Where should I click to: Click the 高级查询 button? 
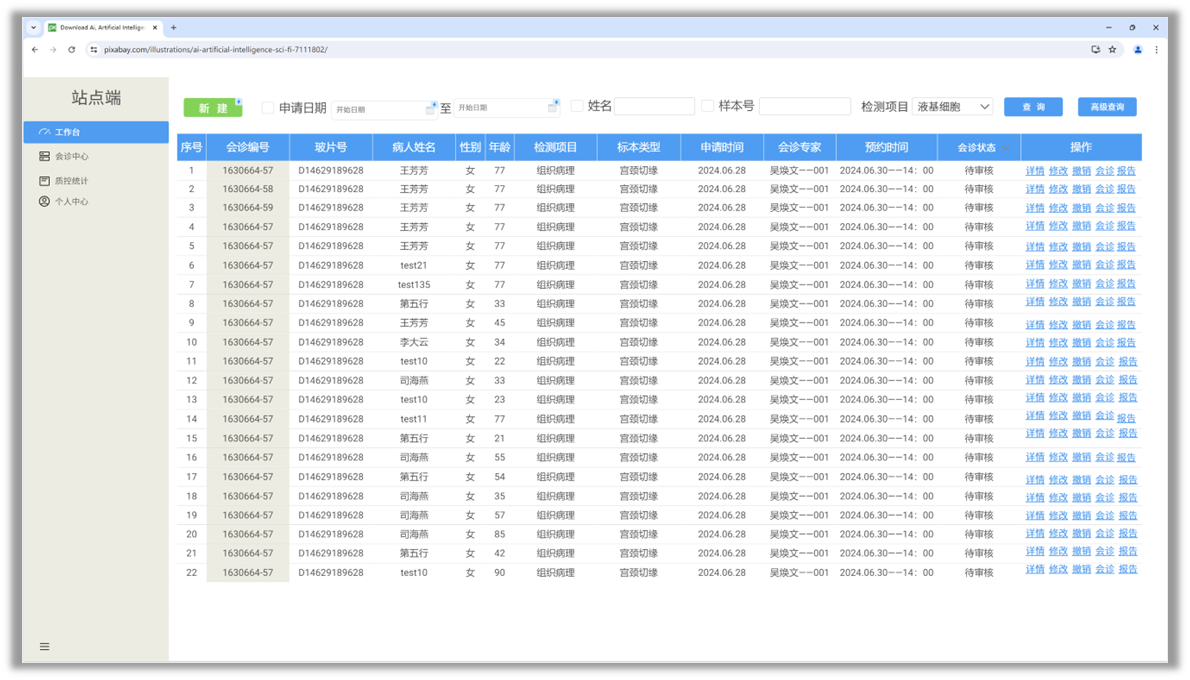1107,107
